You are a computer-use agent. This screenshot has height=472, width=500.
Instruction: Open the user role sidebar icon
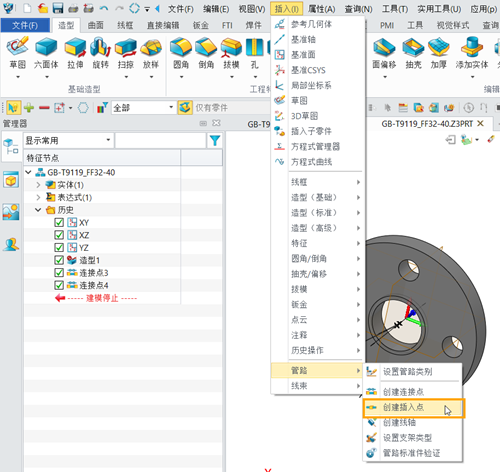click(x=11, y=244)
